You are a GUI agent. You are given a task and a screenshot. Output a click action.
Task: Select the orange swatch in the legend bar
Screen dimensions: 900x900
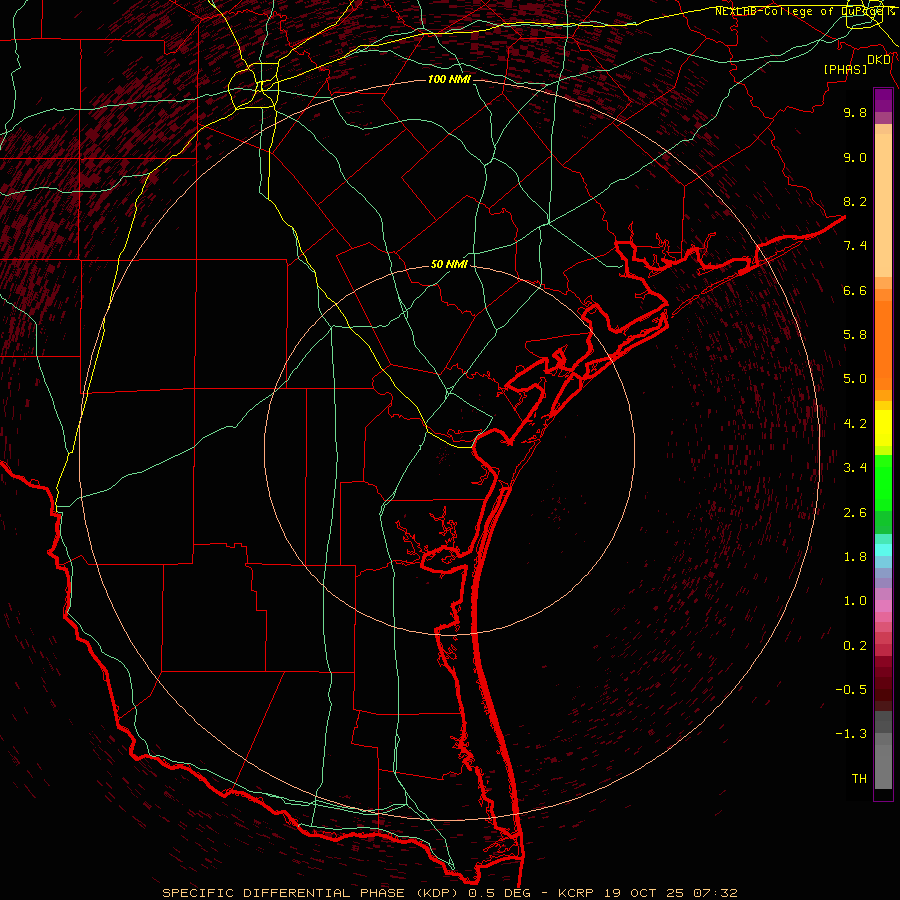(x=883, y=346)
